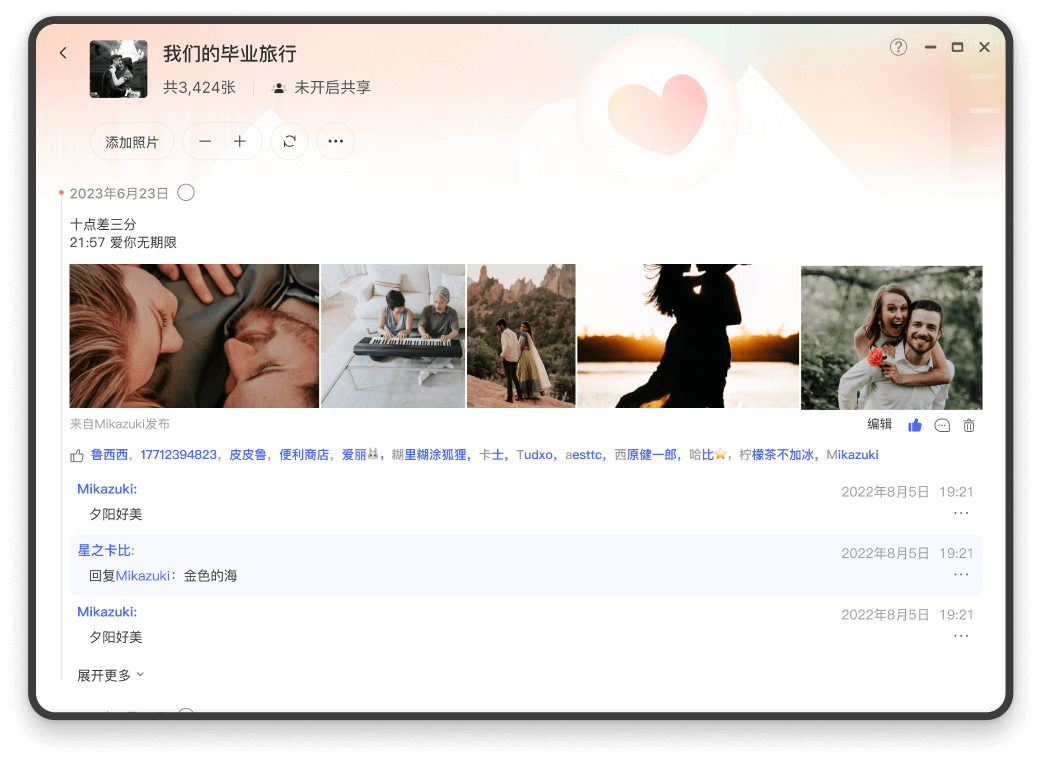Open options for 星之卡比's reply
Viewport: 1040px width, 759px height.
tap(961, 574)
